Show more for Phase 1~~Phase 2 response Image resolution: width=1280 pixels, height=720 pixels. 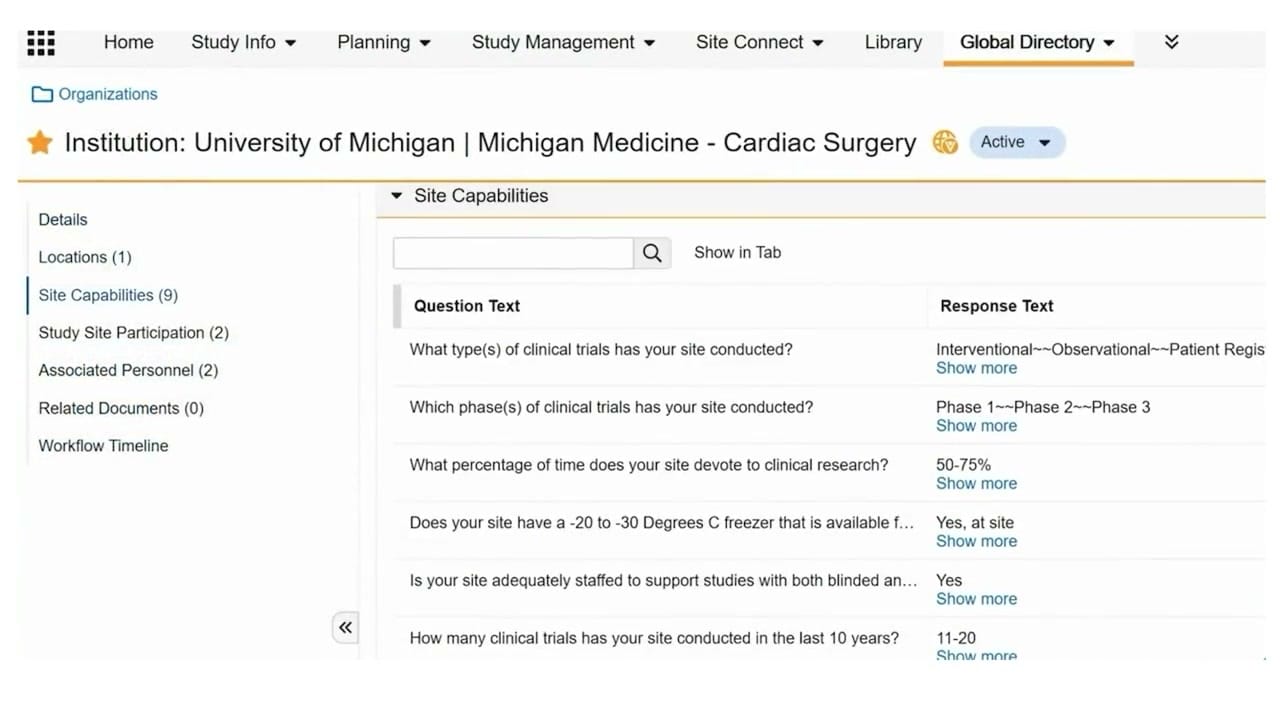976,425
